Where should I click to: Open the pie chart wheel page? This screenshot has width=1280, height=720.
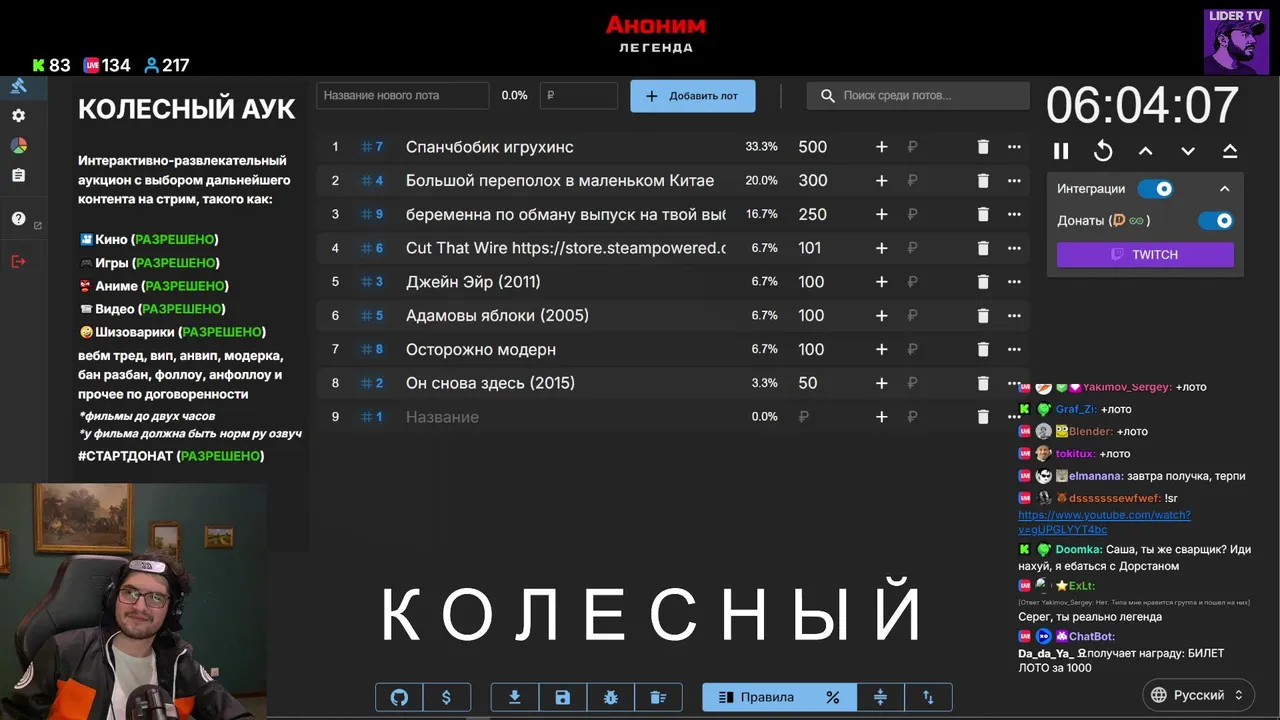pos(18,146)
